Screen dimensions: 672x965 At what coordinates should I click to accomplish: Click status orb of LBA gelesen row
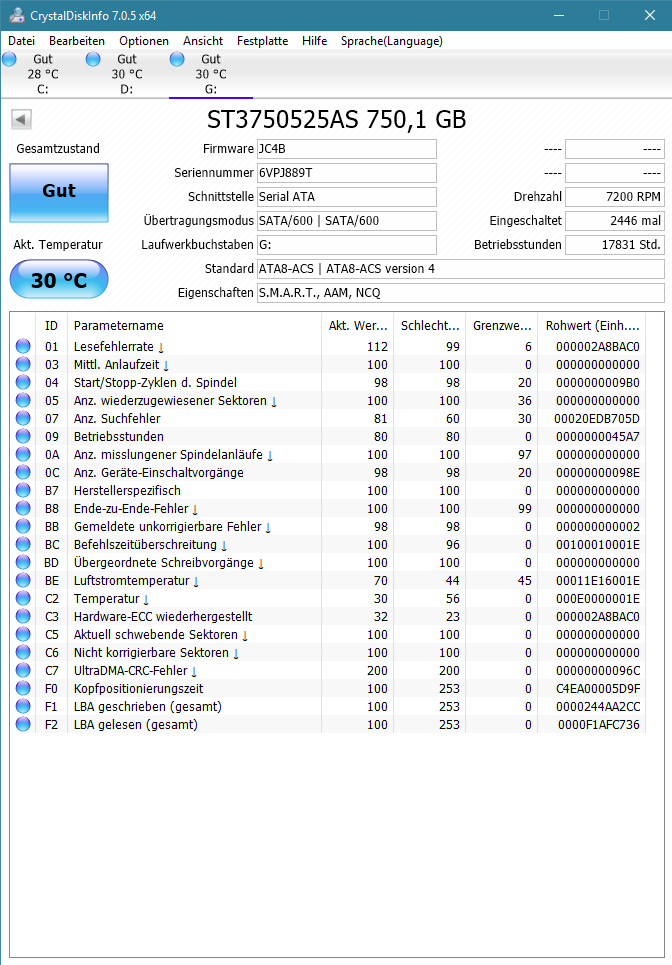pos(23,724)
